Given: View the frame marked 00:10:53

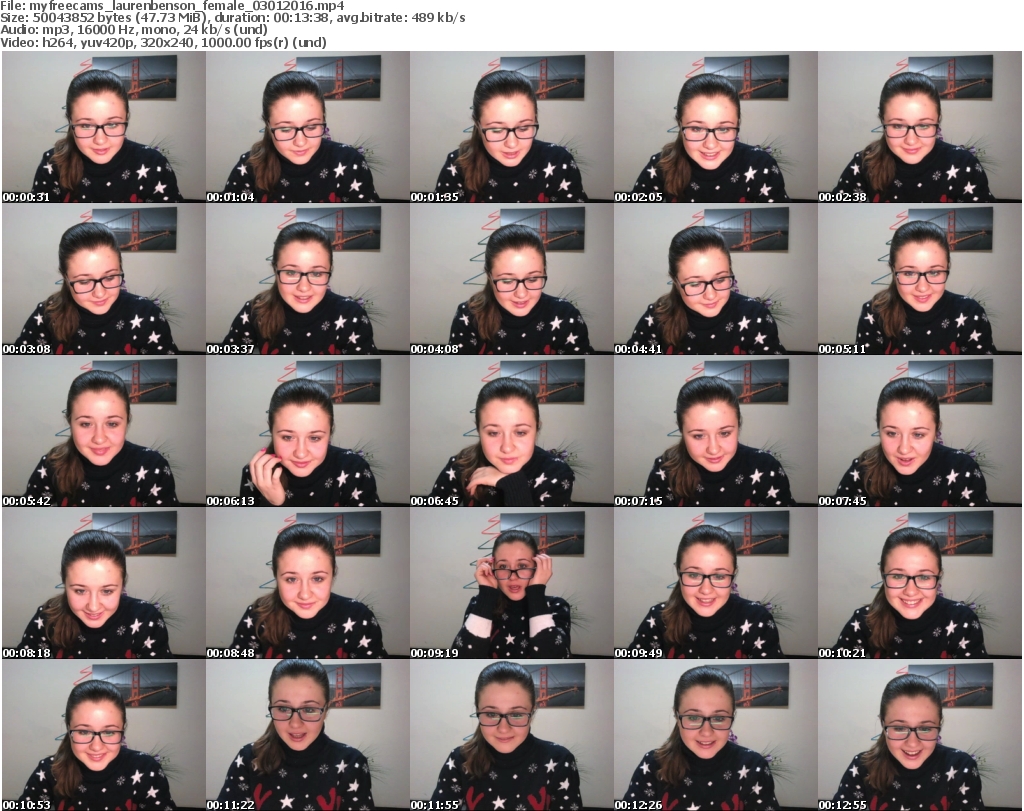Looking at the screenshot, I should pyautogui.click(x=104, y=735).
